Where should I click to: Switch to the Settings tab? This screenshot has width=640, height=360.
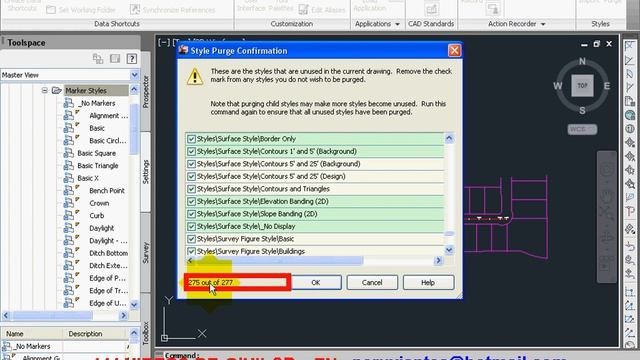point(146,171)
